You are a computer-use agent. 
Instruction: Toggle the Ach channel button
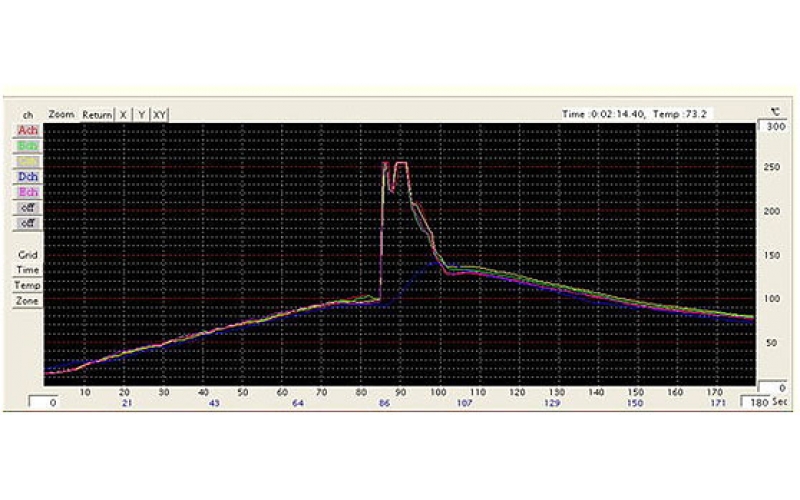28,131
